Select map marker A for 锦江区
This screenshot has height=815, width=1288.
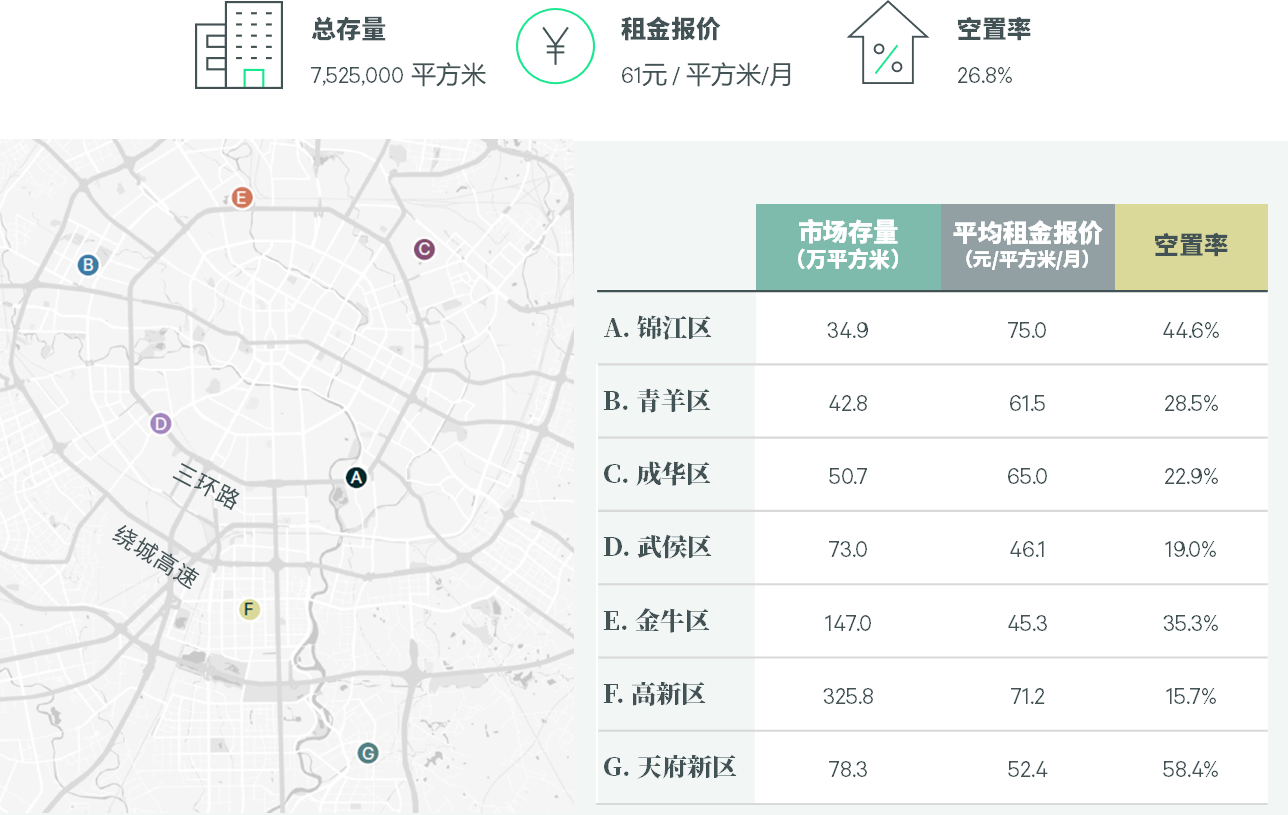(356, 477)
